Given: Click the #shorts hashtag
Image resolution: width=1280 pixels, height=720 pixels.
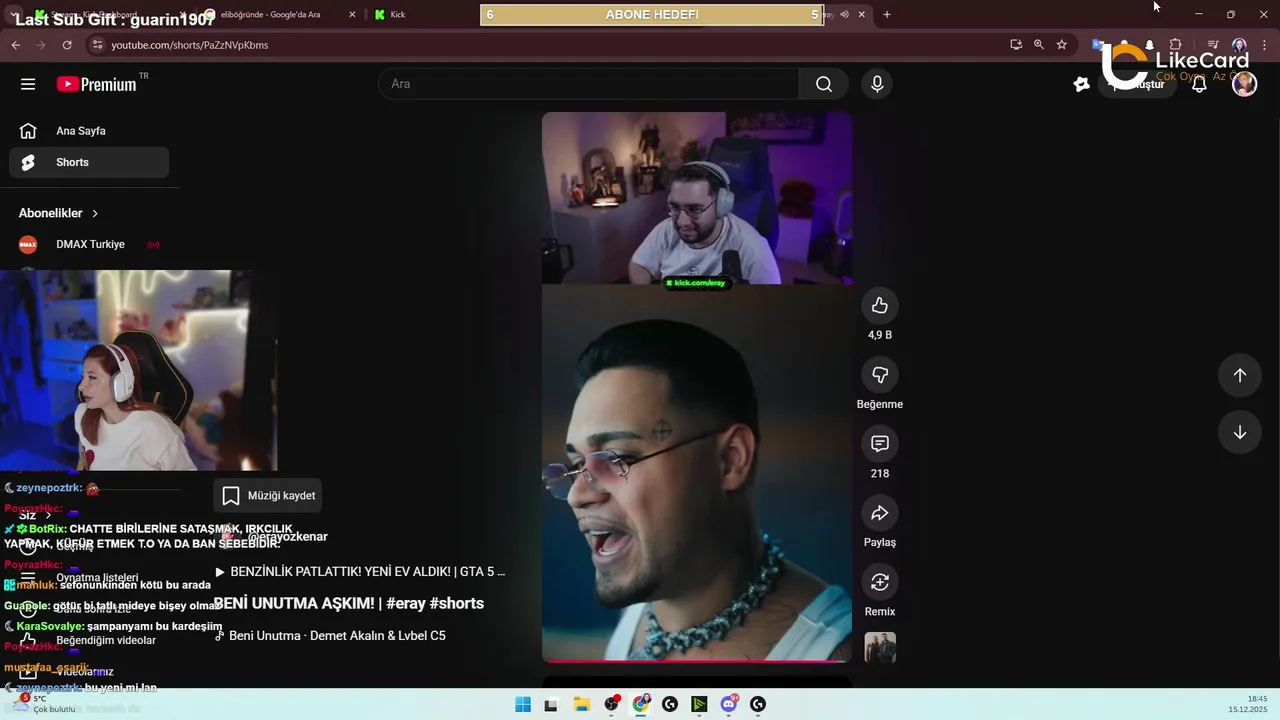Looking at the screenshot, I should tap(456, 604).
